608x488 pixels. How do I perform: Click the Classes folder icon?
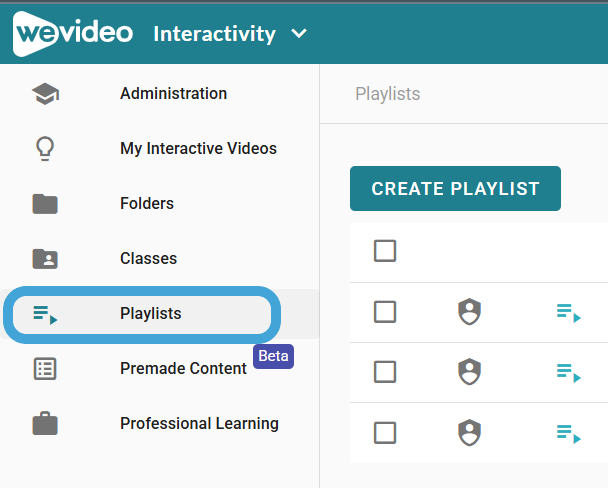click(x=45, y=259)
